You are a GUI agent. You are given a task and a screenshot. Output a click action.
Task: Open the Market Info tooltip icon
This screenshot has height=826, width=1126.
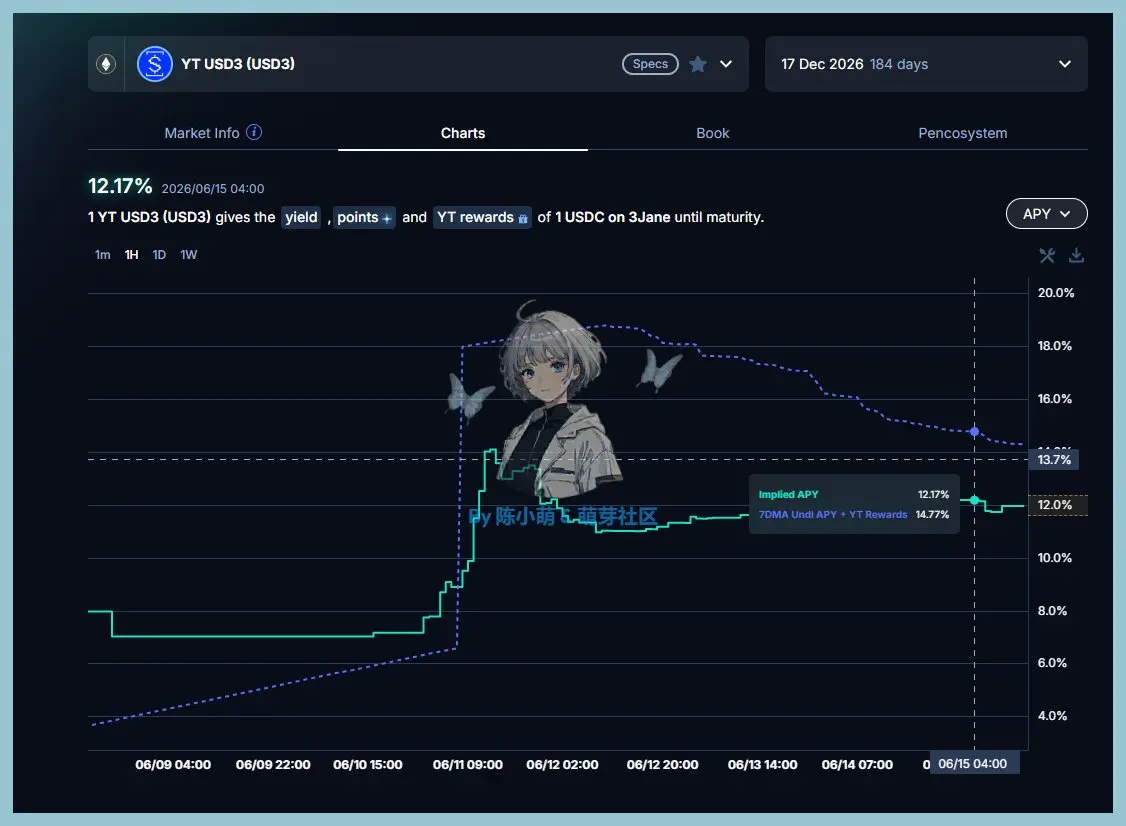254,132
